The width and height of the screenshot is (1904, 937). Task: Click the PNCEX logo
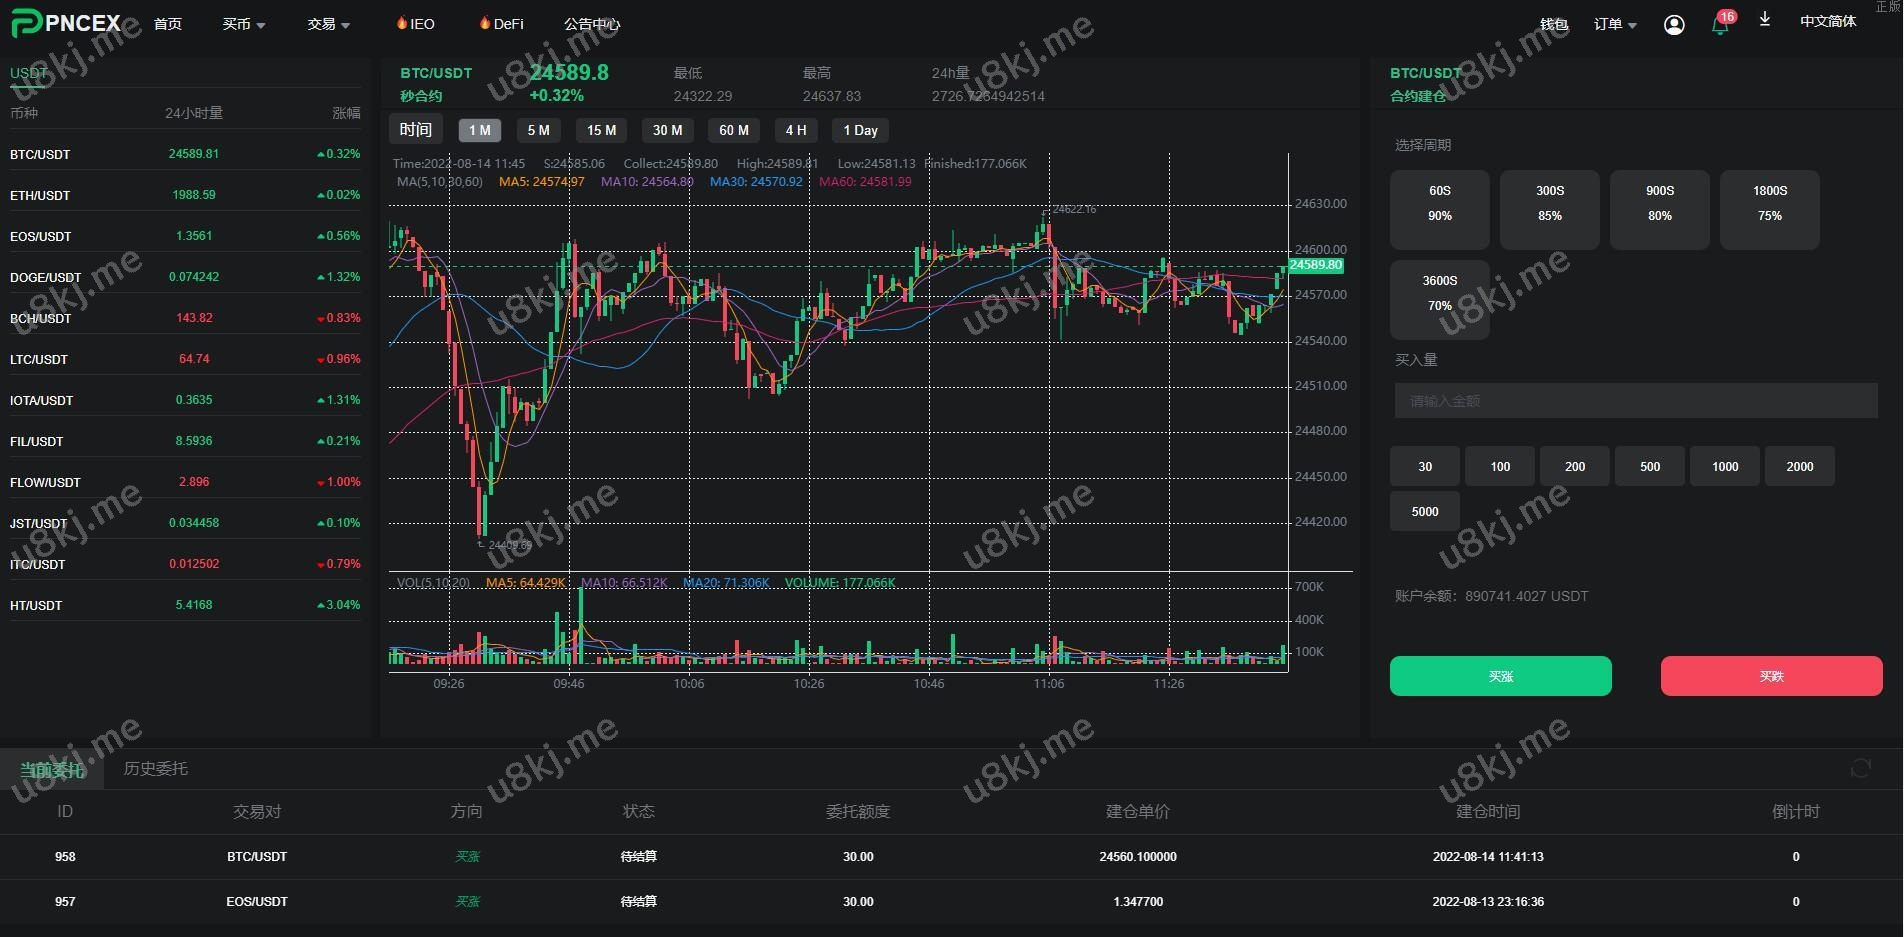66,23
